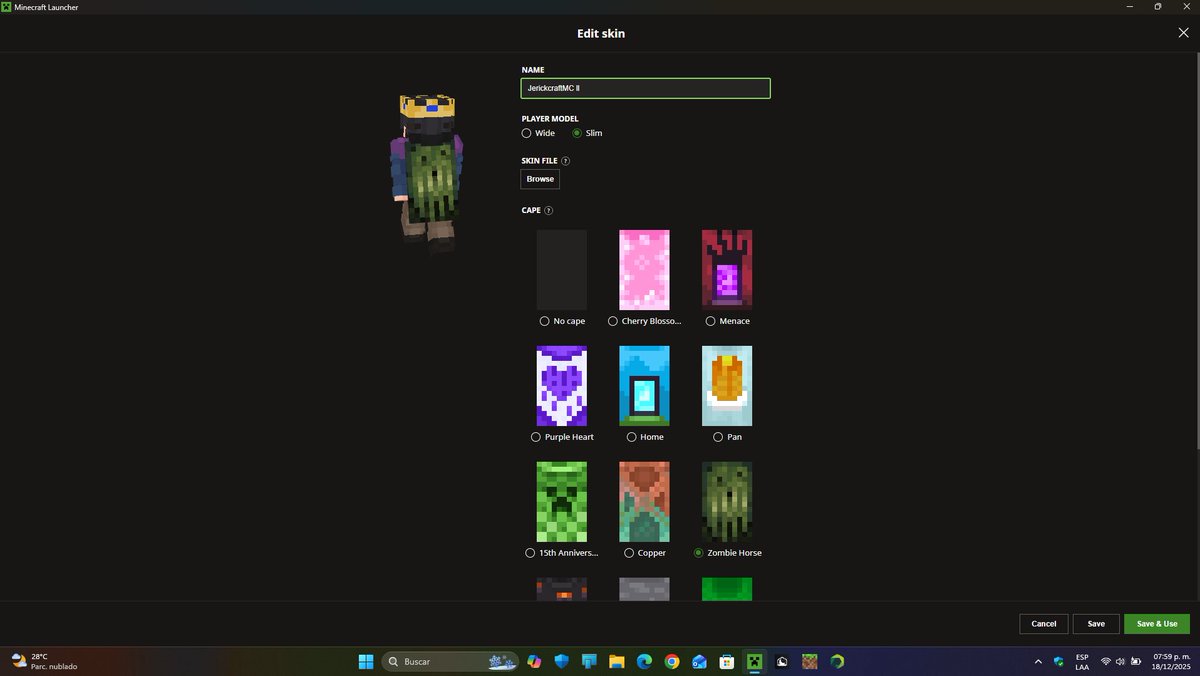
Task: Choose the Zombie Horse cape radio
Action: pos(698,553)
